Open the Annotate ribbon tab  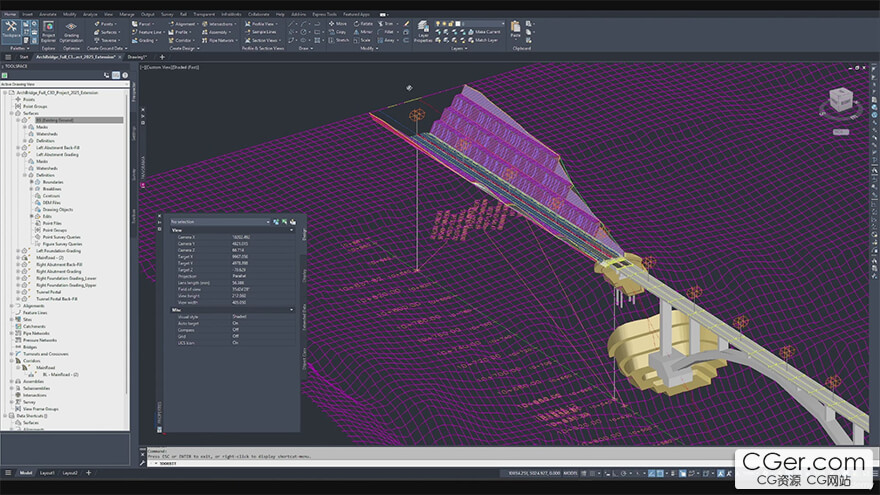tap(48, 14)
